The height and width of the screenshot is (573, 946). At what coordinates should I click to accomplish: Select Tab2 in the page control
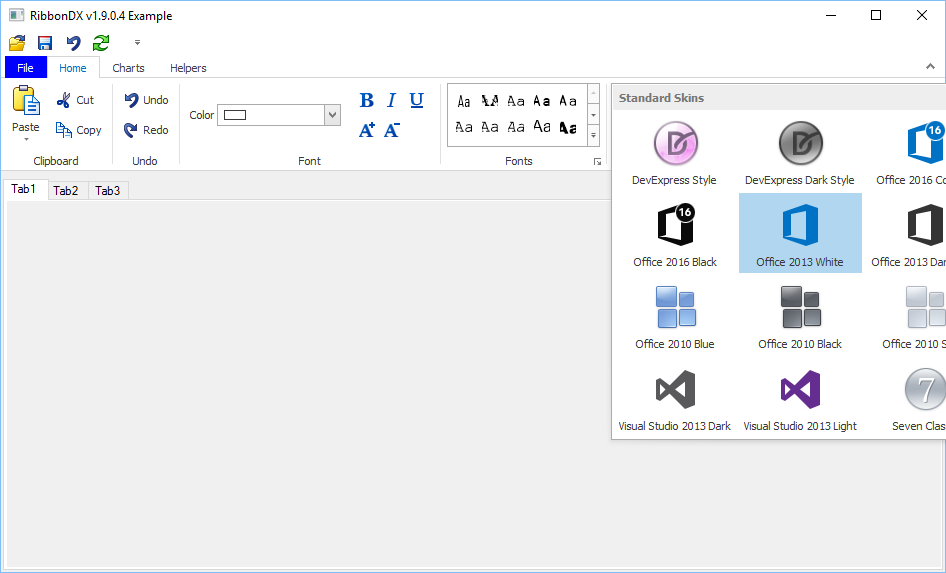coord(66,191)
